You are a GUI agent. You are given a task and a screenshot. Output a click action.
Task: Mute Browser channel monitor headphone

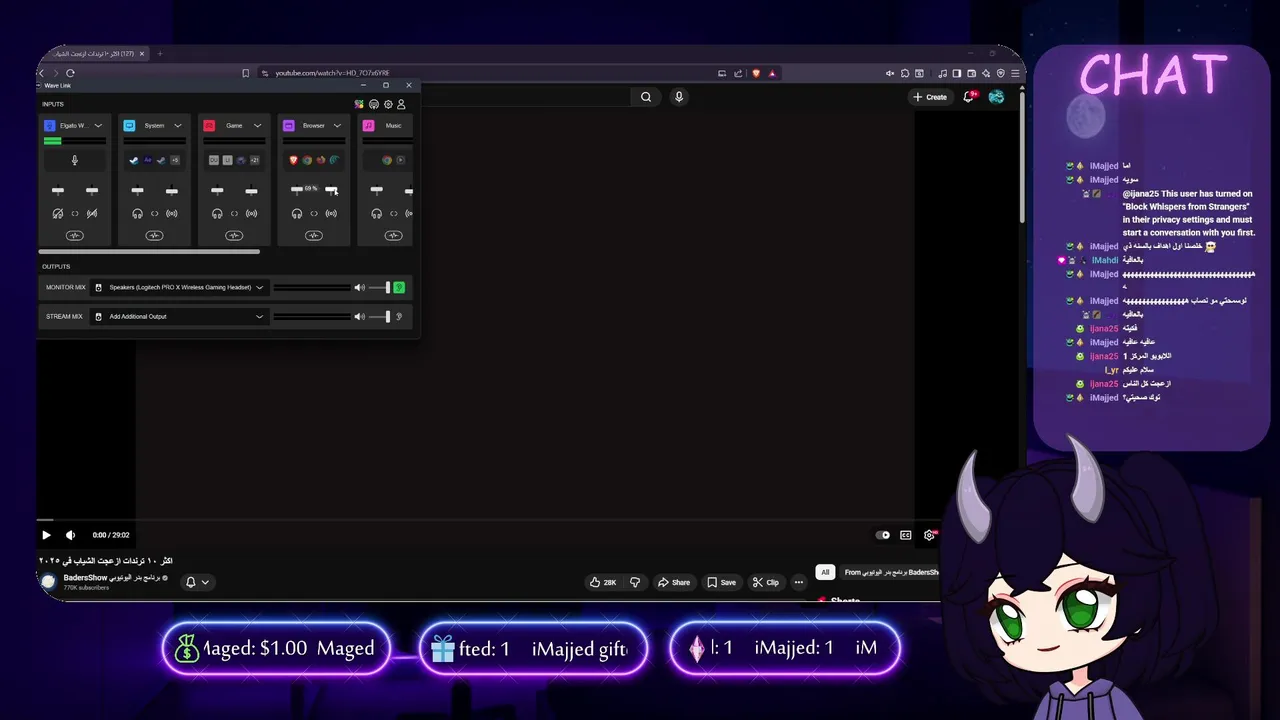pos(297,213)
